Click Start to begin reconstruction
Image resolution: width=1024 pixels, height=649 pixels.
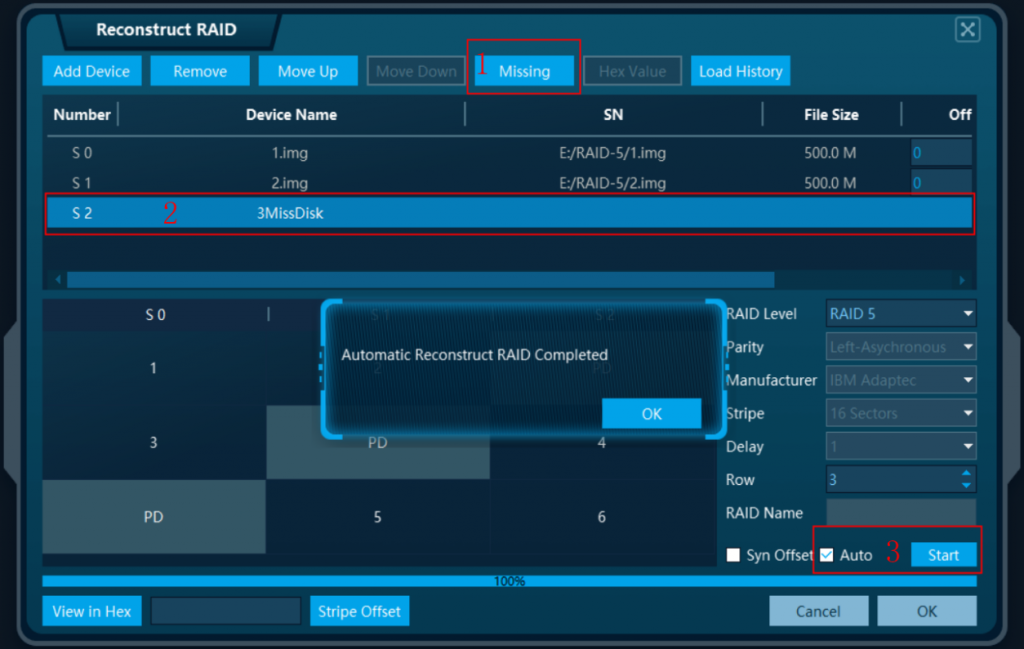pyautogui.click(x=944, y=554)
